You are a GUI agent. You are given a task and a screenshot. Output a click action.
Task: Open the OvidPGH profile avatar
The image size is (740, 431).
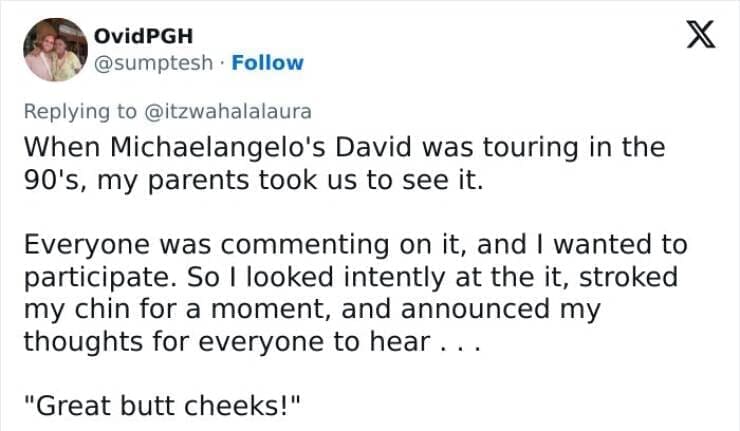(x=53, y=50)
